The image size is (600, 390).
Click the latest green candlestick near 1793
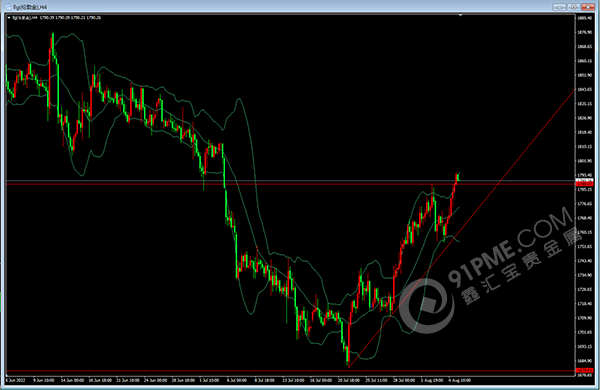(x=458, y=176)
